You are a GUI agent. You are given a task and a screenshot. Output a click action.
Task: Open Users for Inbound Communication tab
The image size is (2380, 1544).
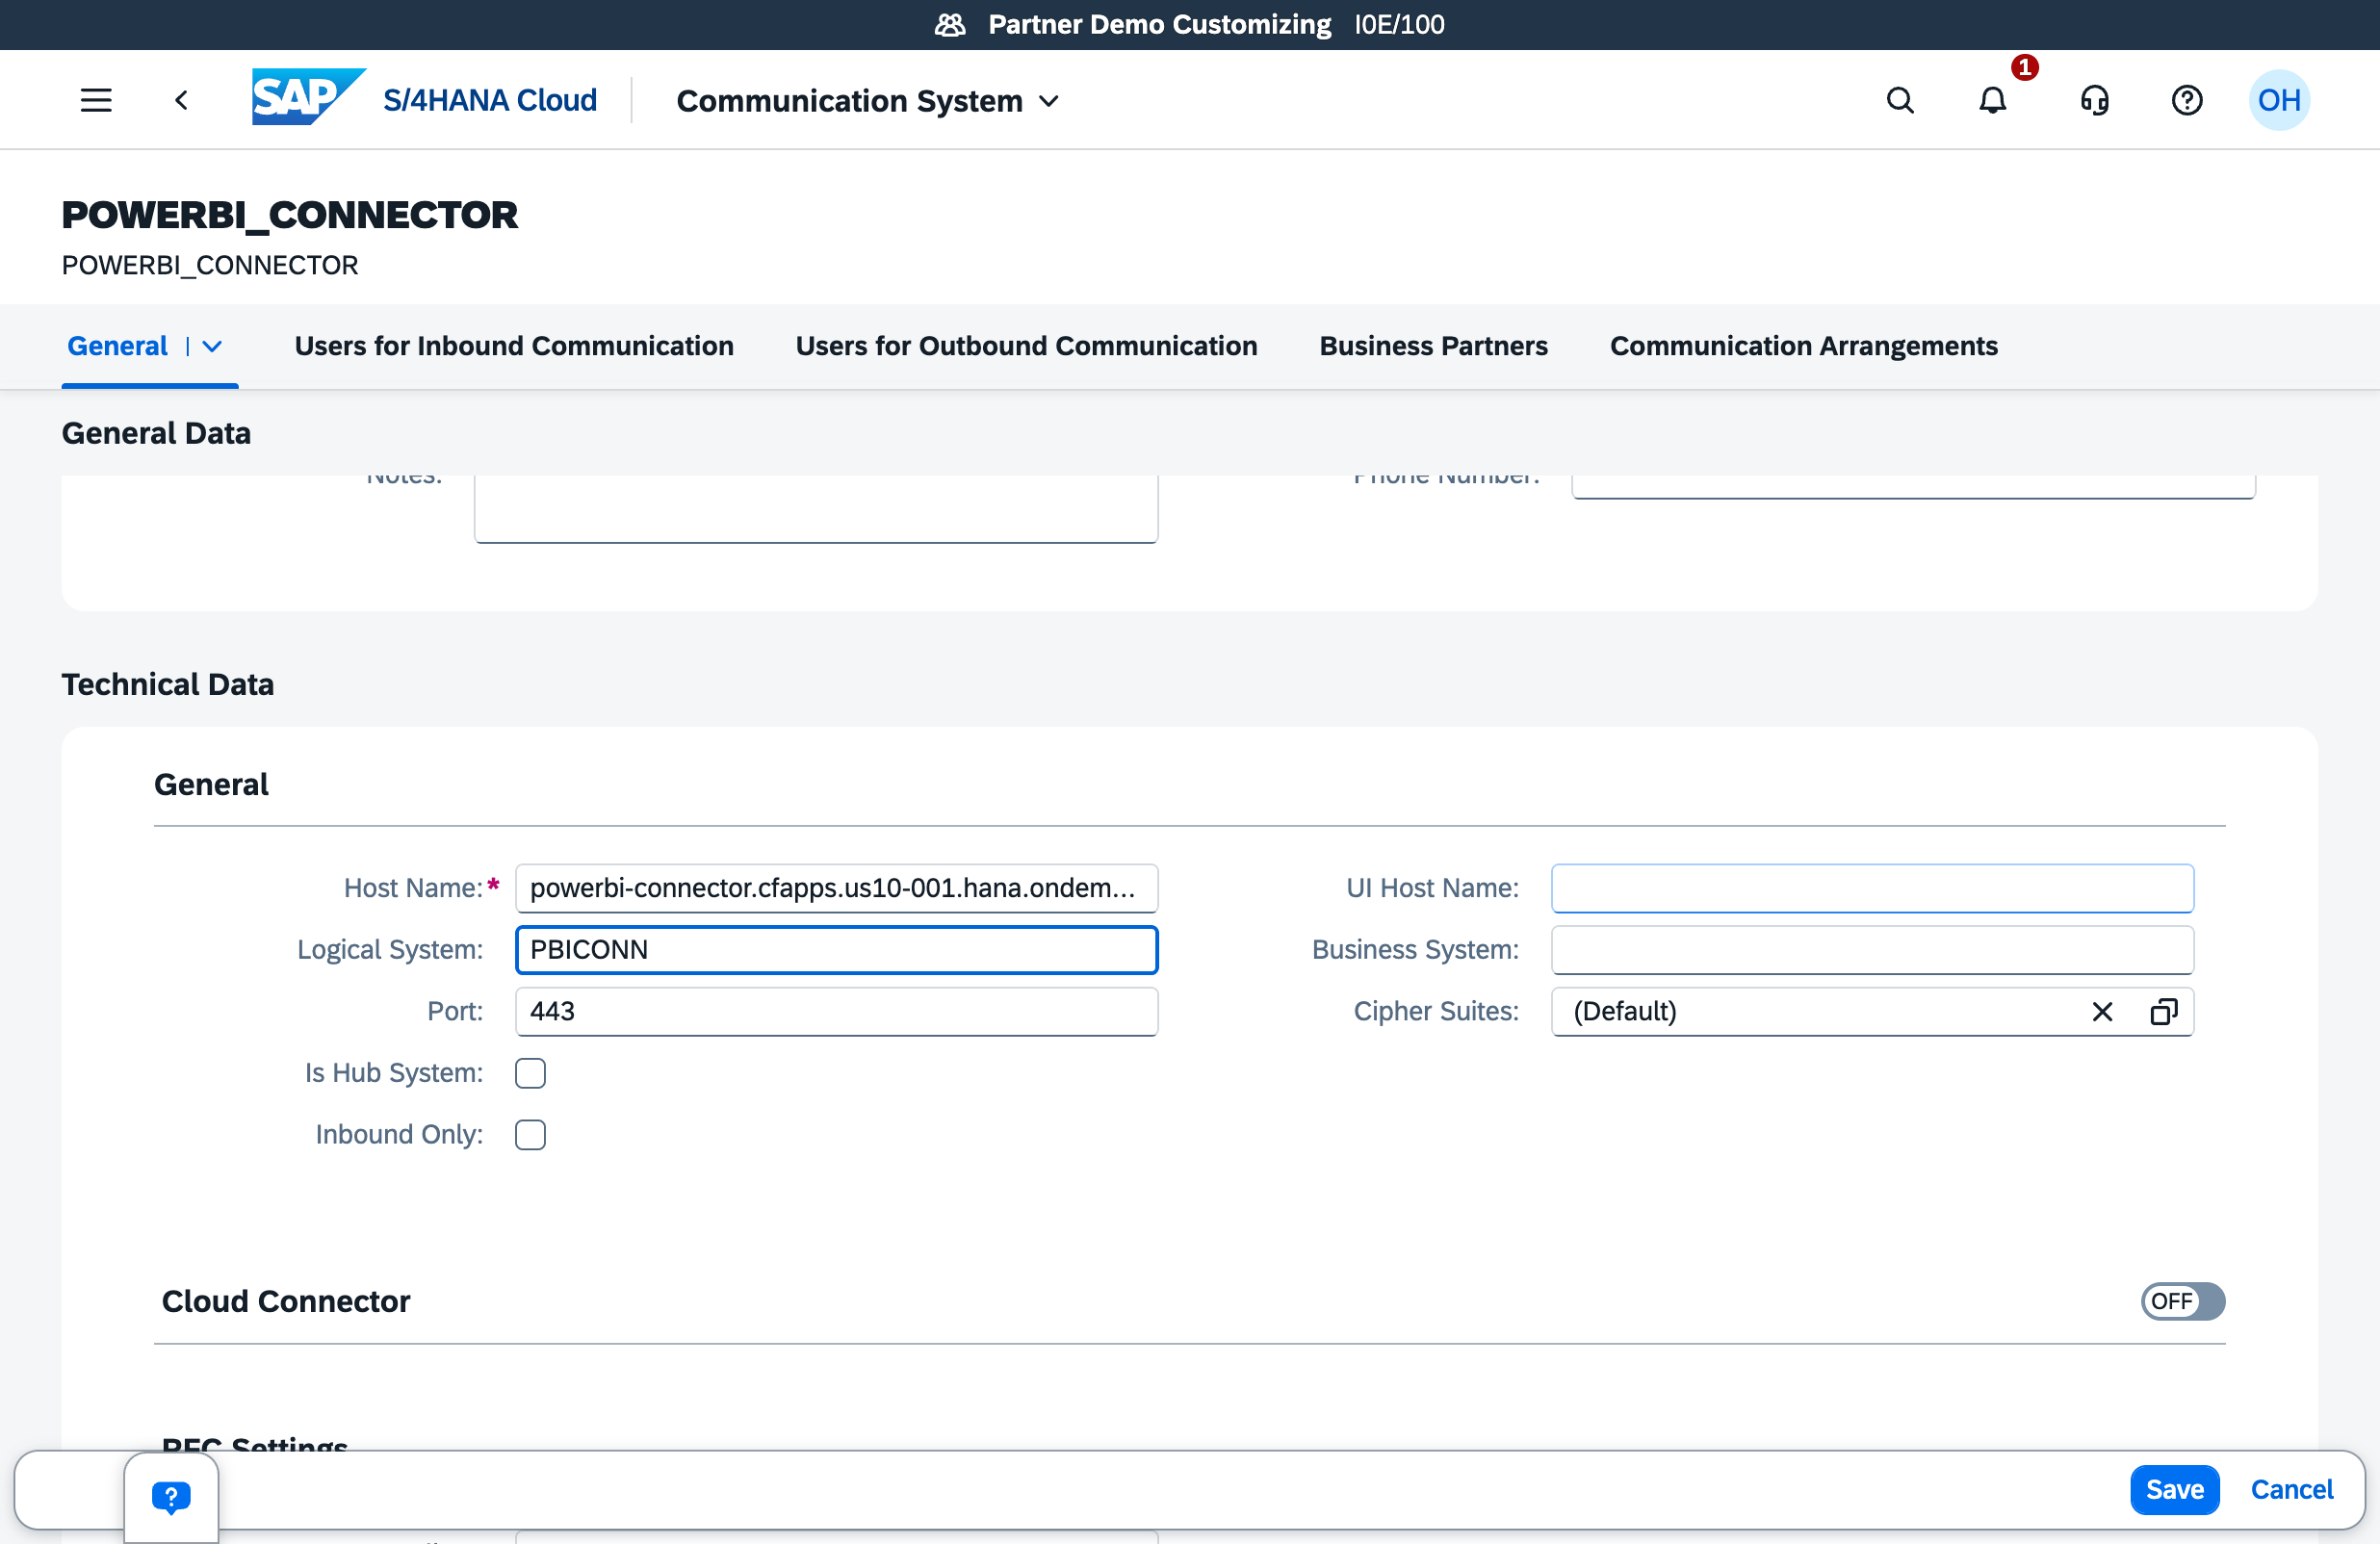514,346
